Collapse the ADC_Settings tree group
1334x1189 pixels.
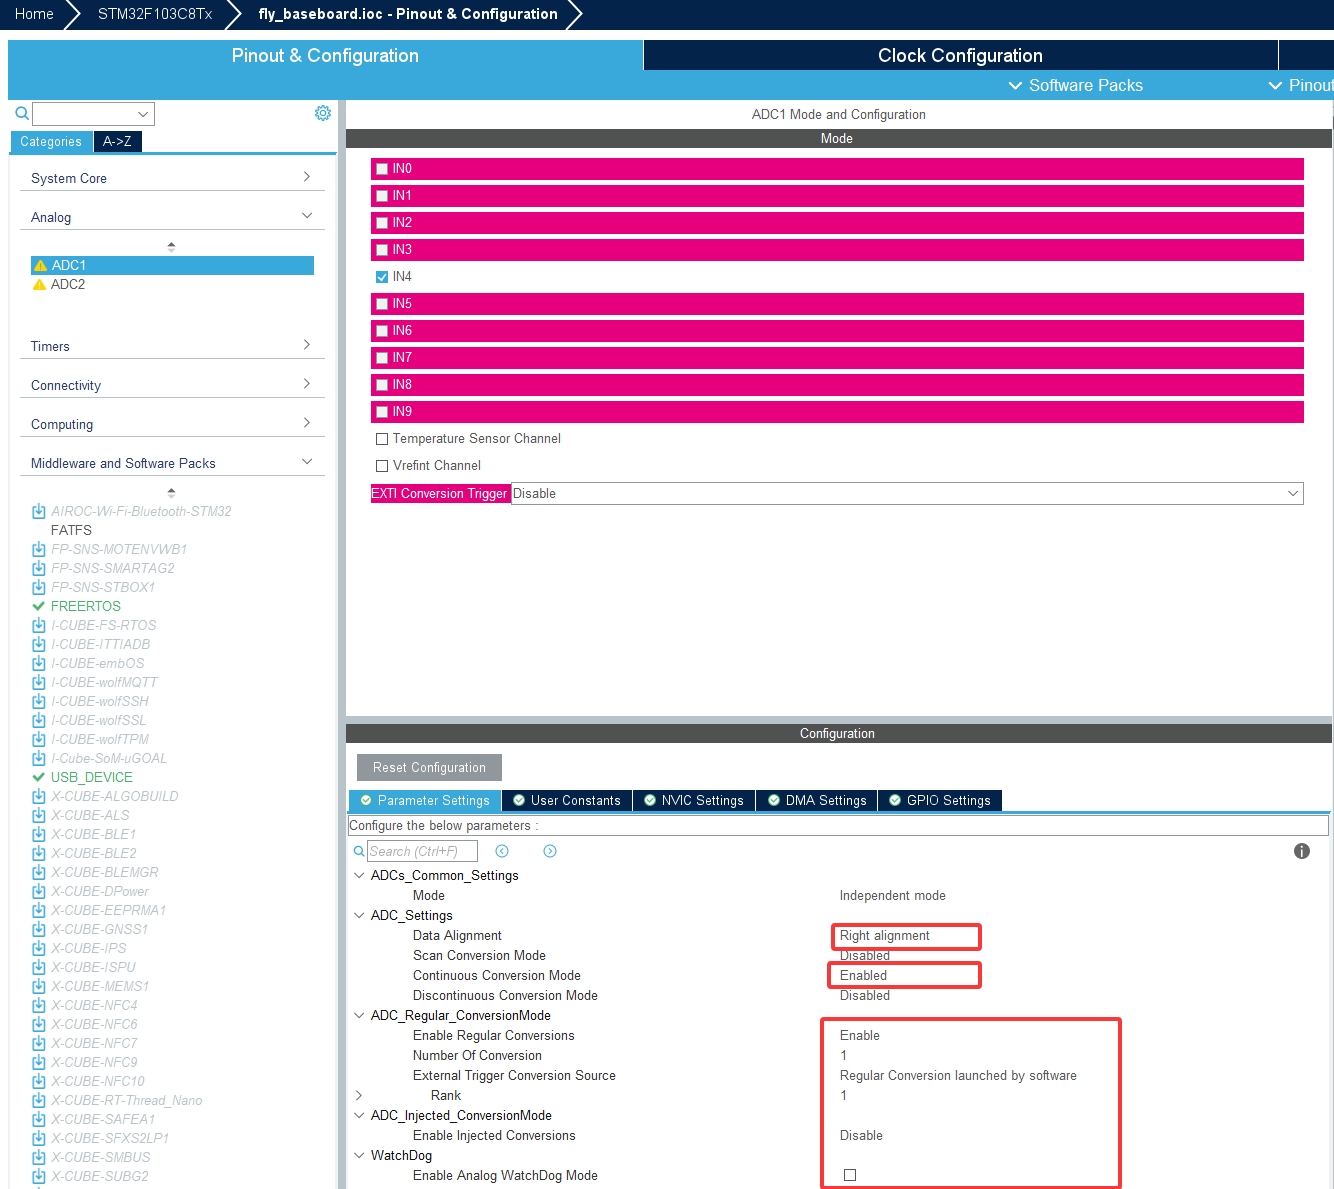(359, 915)
